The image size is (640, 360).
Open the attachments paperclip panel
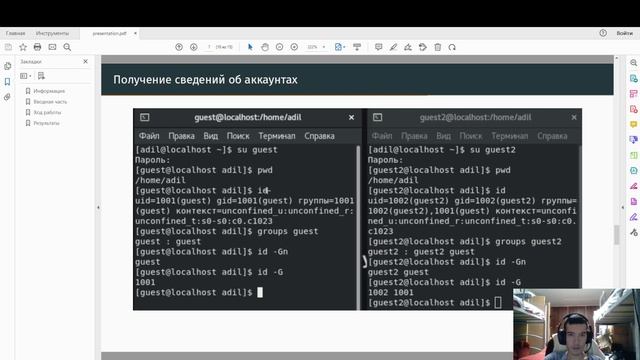[7, 97]
